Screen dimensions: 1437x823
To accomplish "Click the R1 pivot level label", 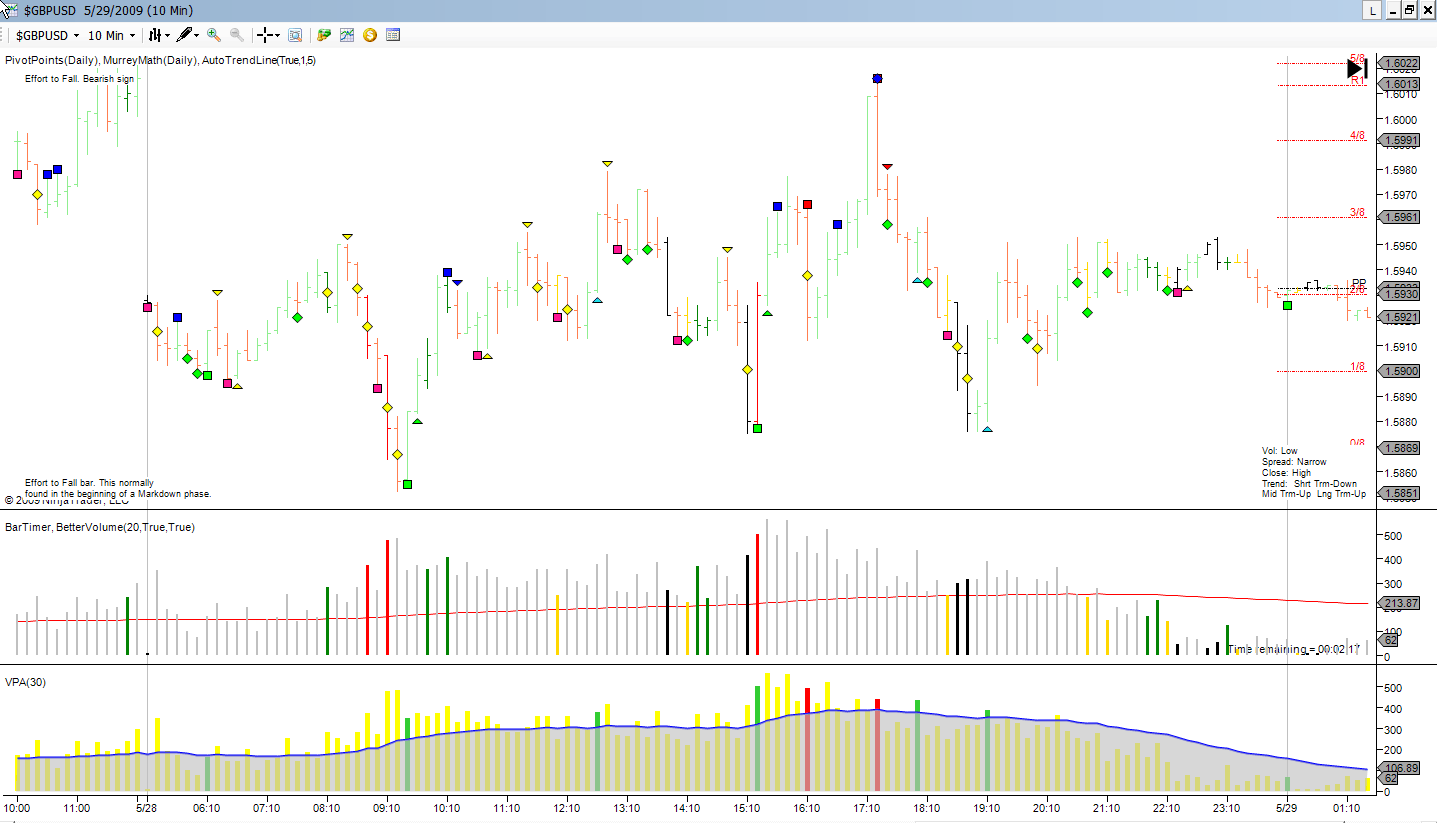I will 1358,80.
